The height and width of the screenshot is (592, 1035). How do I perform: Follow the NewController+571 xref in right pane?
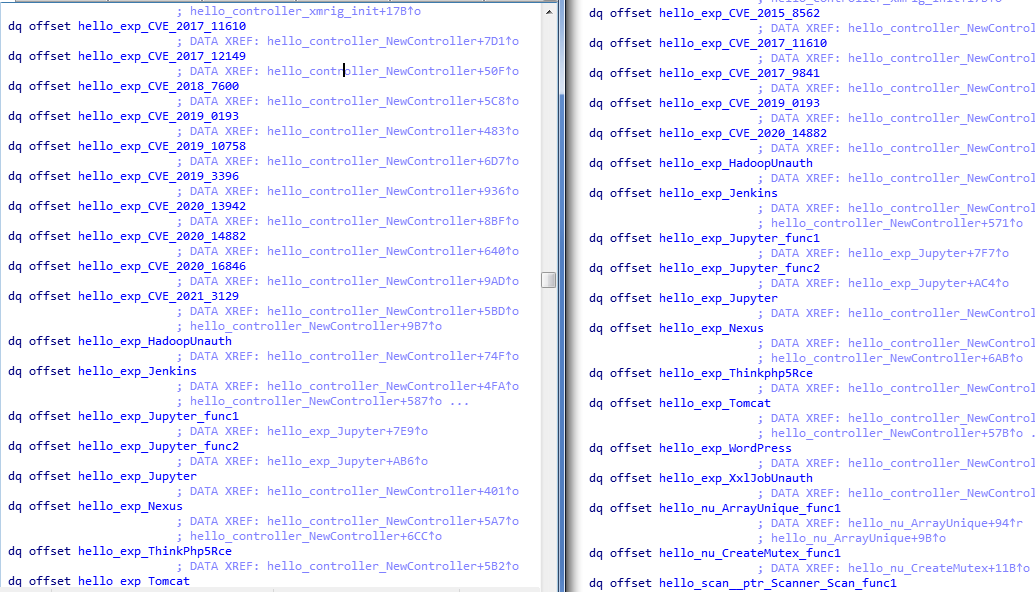(x=897, y=223)
